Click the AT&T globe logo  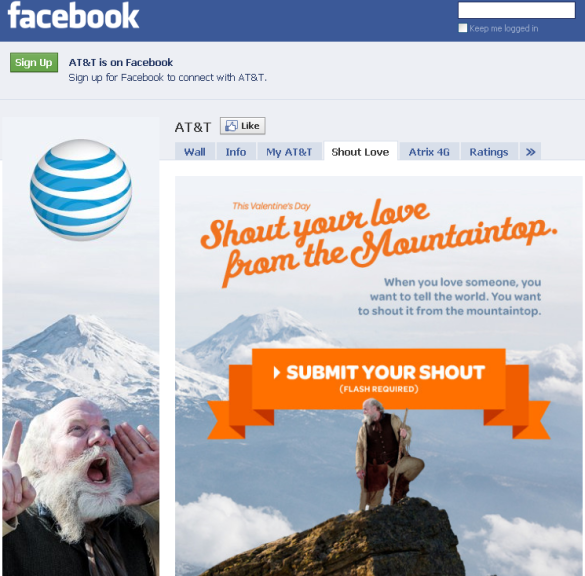coord(81,190)
